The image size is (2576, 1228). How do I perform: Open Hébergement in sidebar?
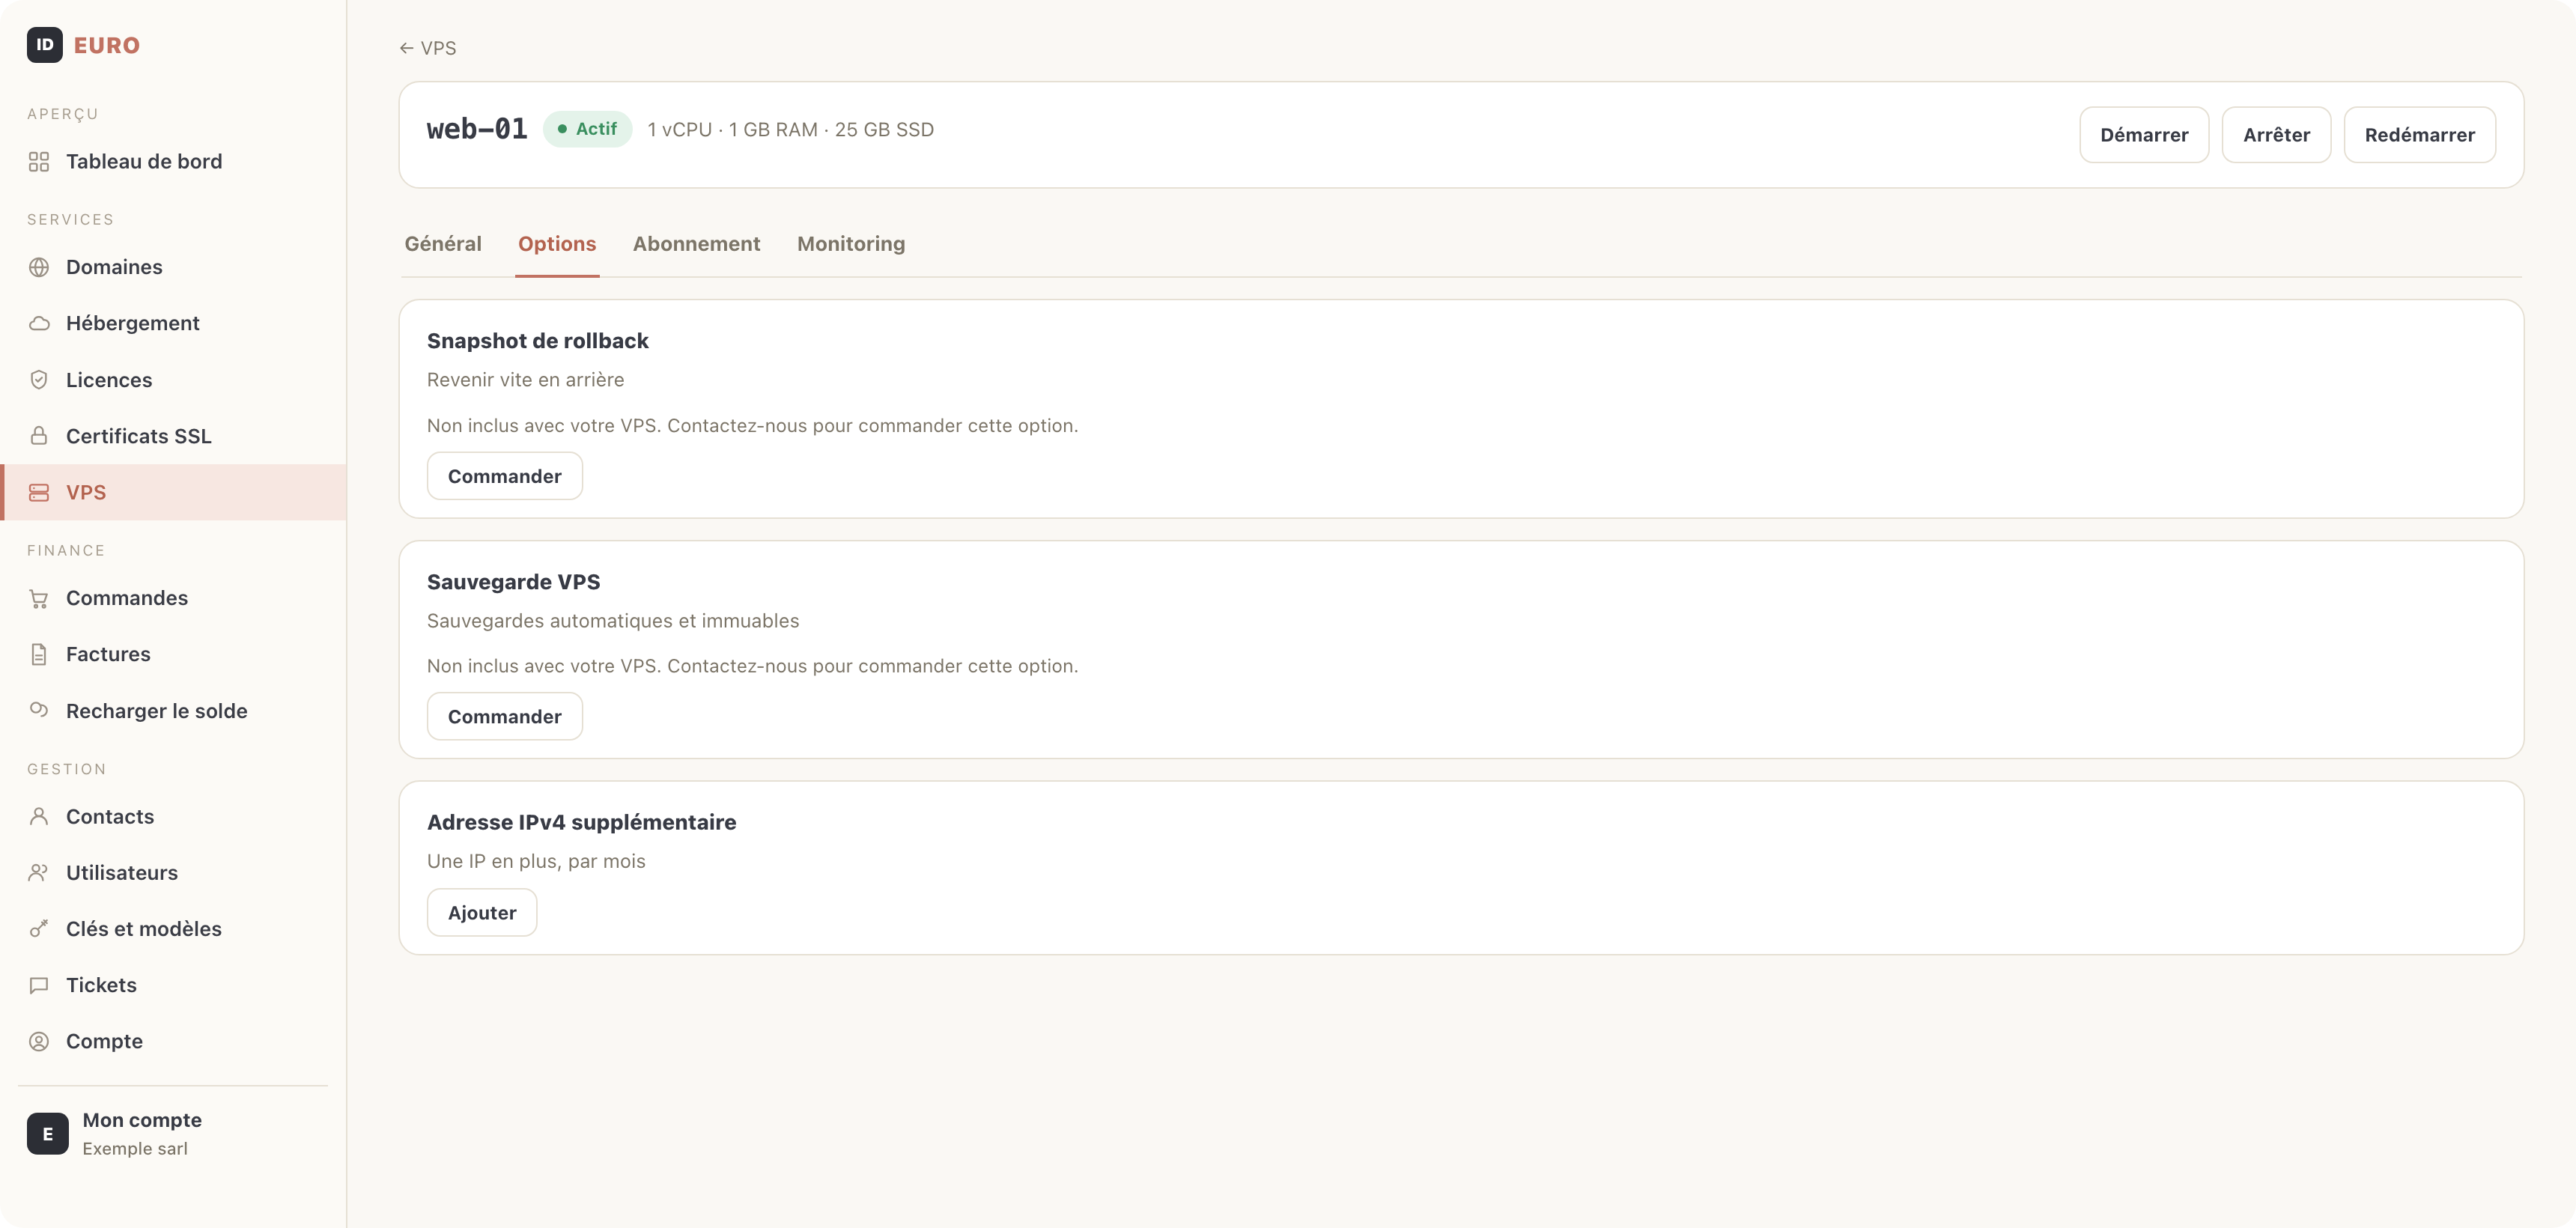coord(173,323)
